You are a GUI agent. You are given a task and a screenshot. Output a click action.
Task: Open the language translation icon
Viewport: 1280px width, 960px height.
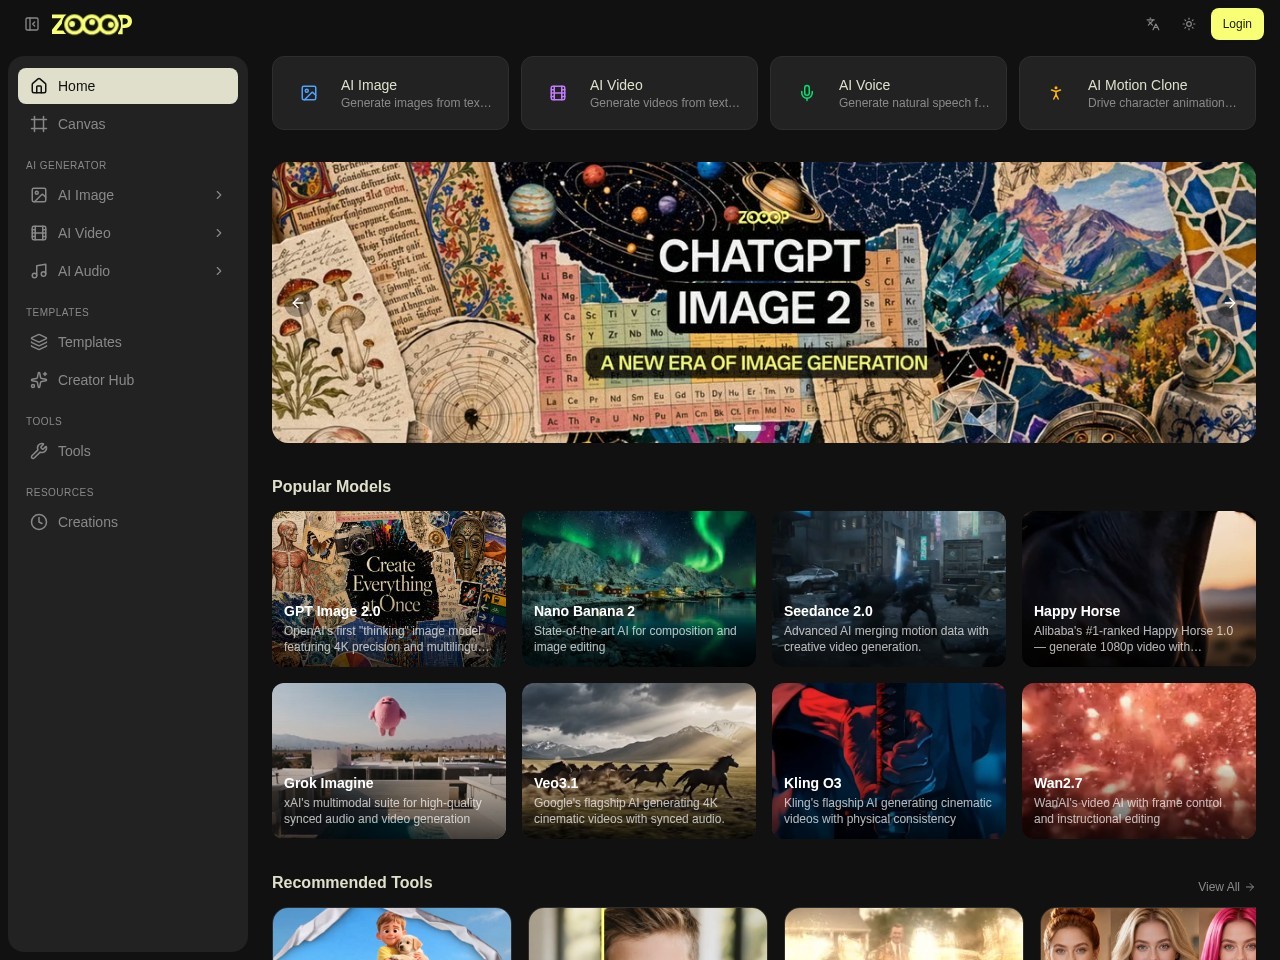pyautogui.click(x=1153, y=24)
